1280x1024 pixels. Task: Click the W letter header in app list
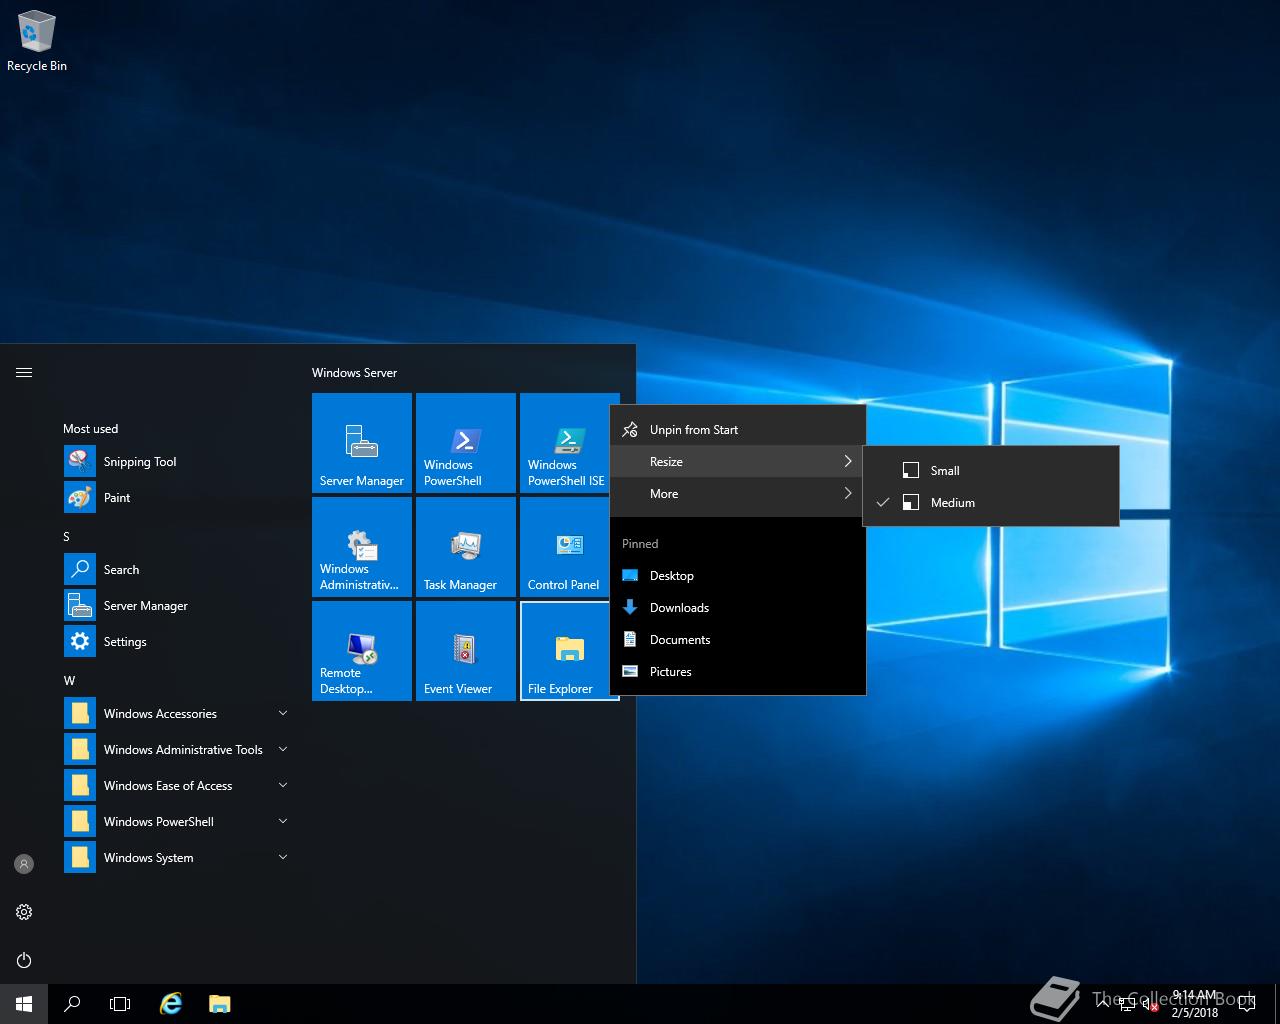pos(69,680)
